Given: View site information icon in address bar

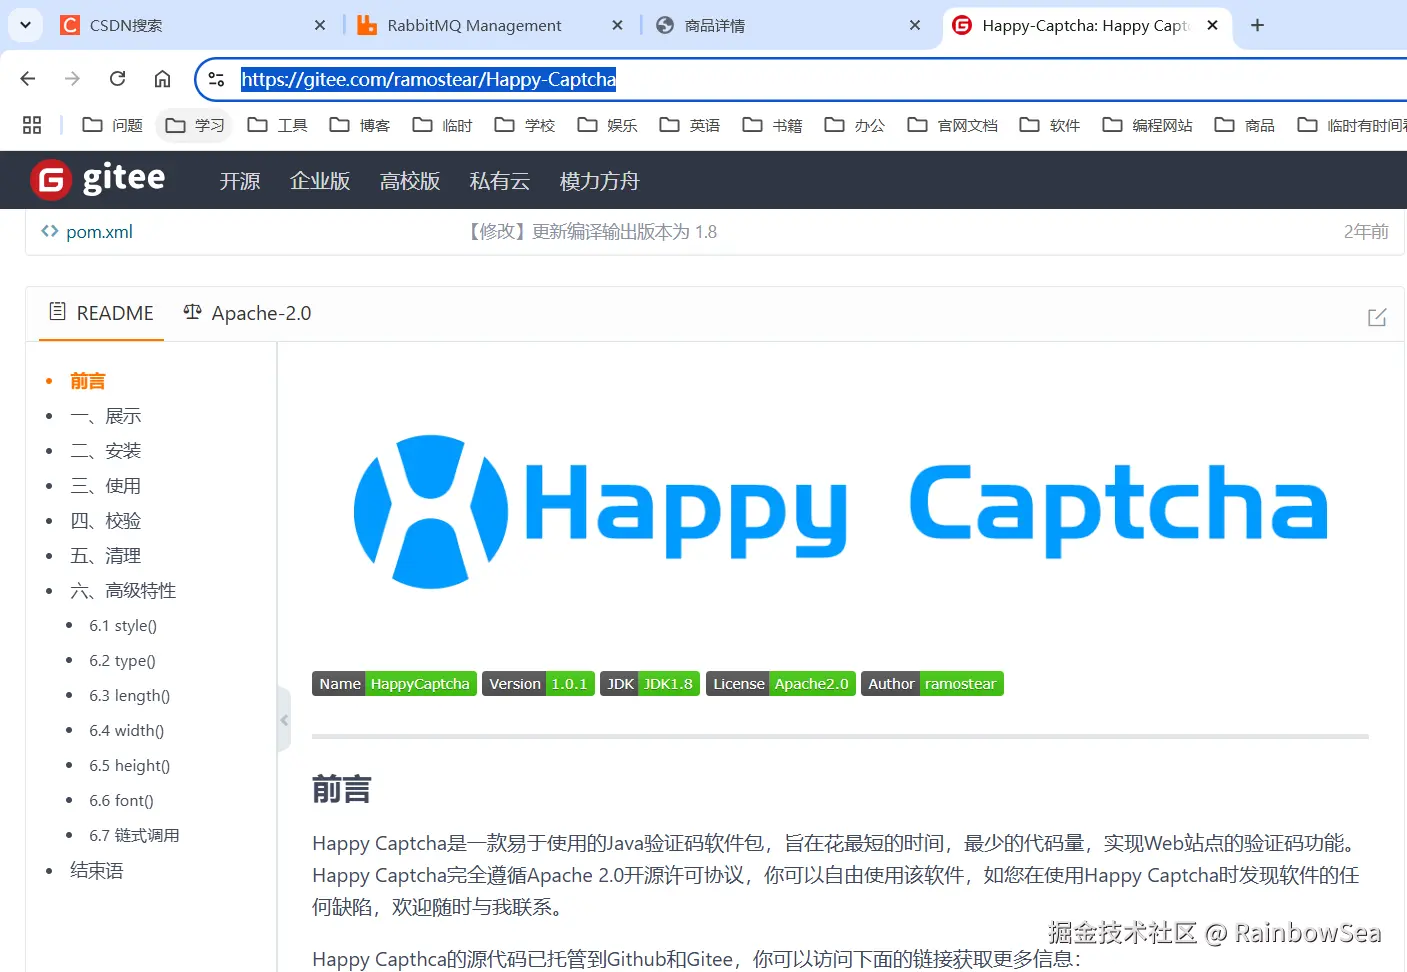Looking at the screenshot, I should (216, 79).
